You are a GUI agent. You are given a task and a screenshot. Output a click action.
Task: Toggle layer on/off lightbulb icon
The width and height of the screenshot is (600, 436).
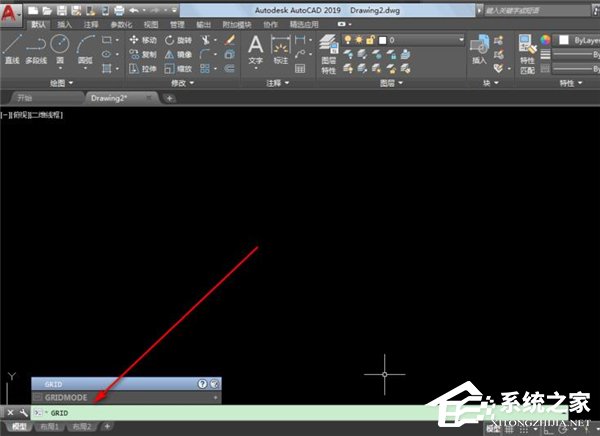pyautogui.click(x=348, y=39)
